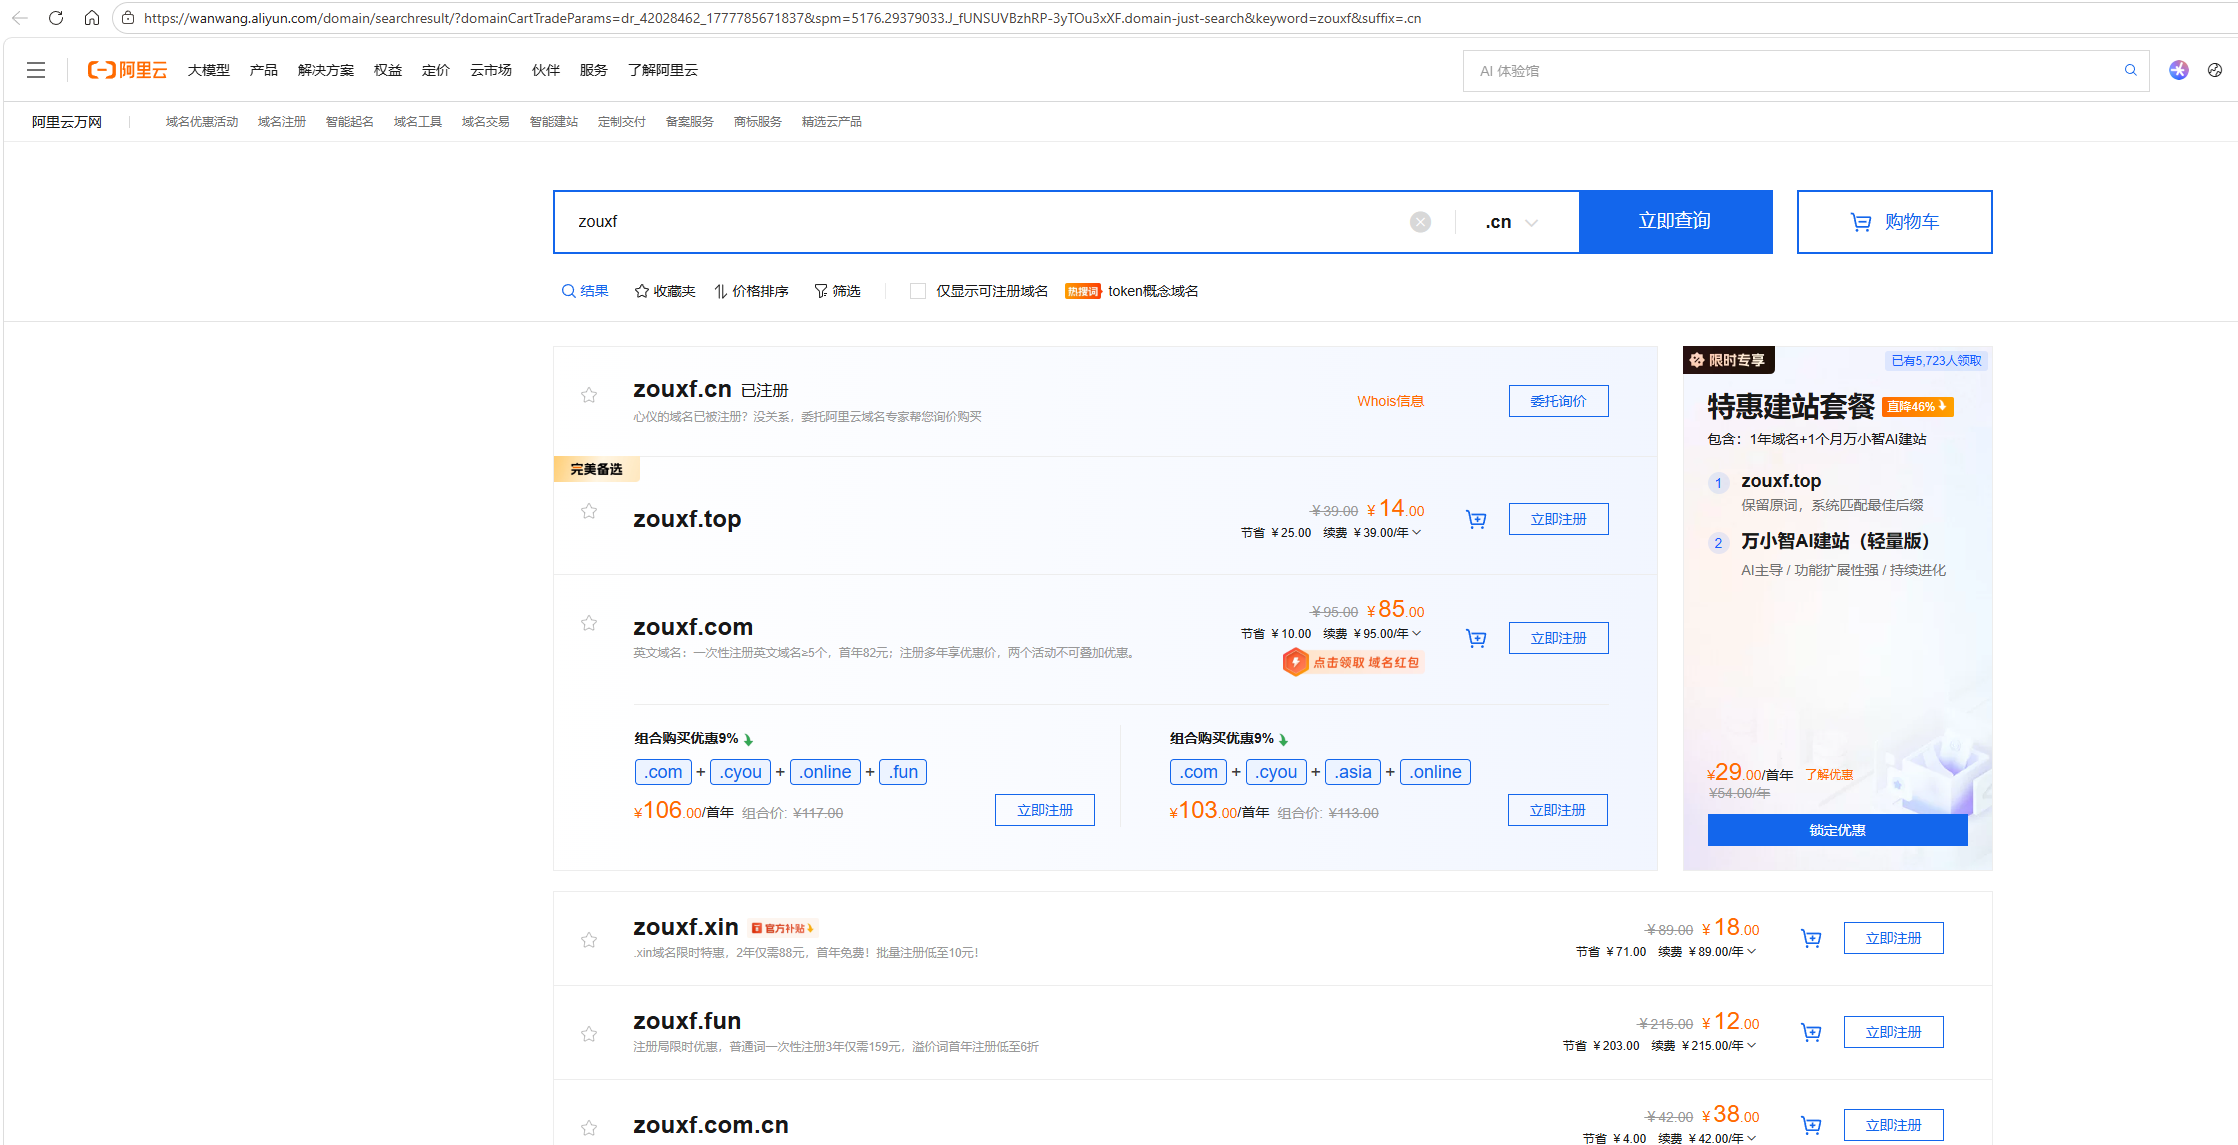The image size is (2238, 1145).
Task: Go to browser home via the house icon
Action: click(92, 18)
